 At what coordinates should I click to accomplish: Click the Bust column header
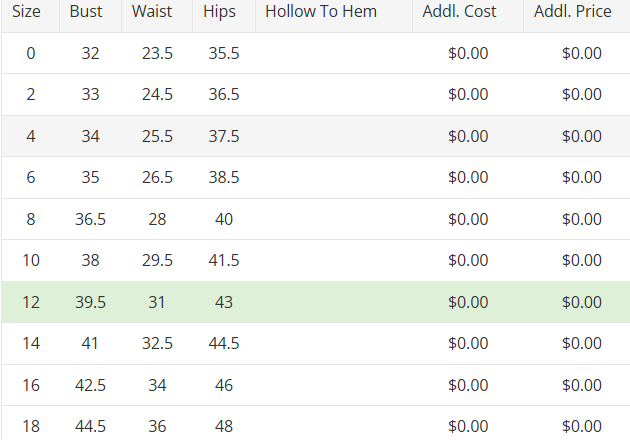[x=86, y=12]
